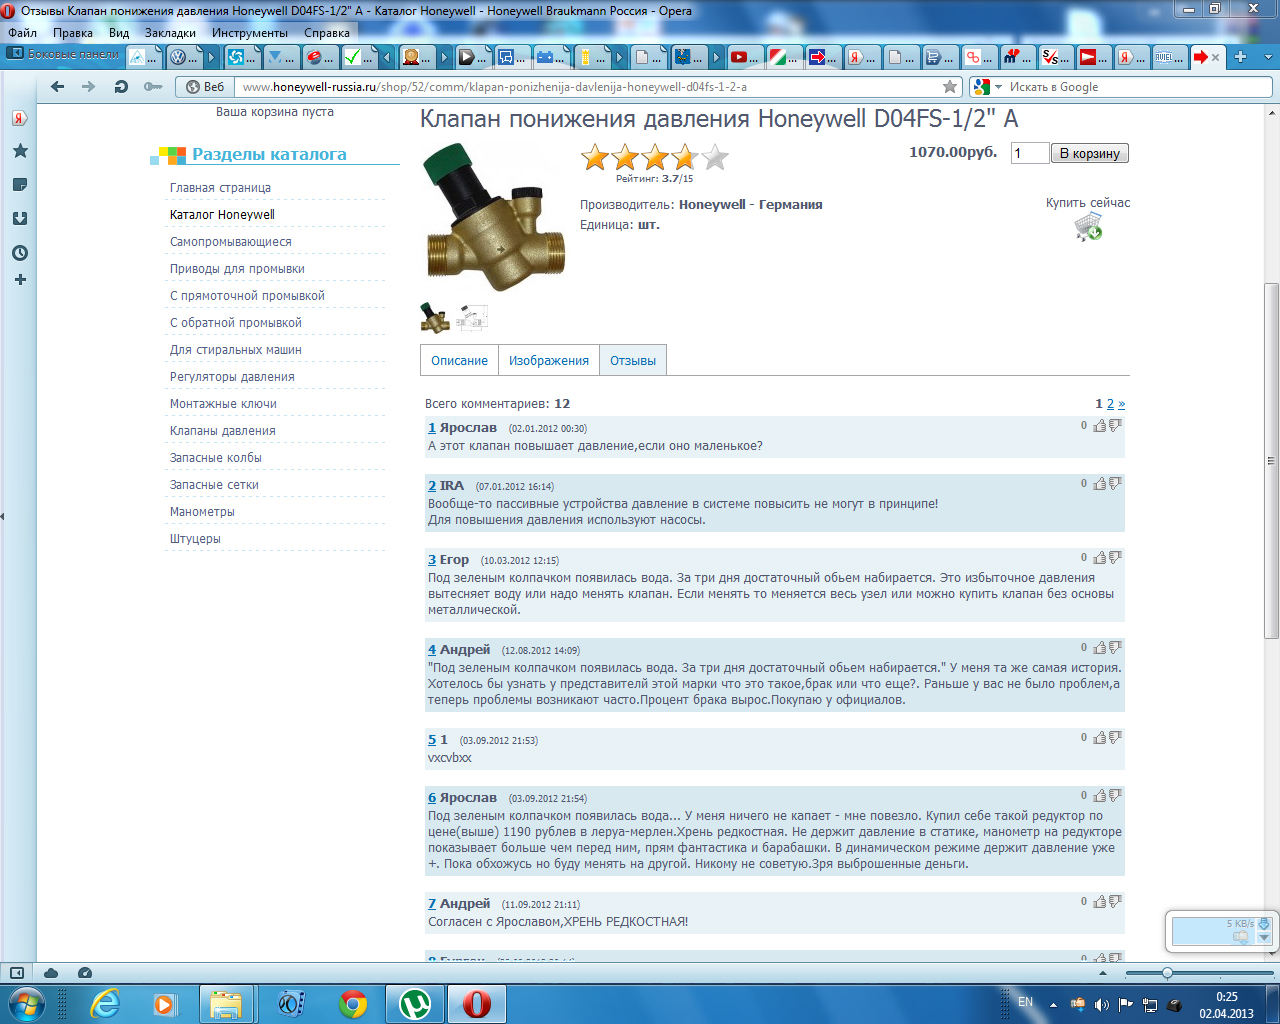Switch to the Описание tab
The image size is (1280, 1024).
tap(459, 360)
